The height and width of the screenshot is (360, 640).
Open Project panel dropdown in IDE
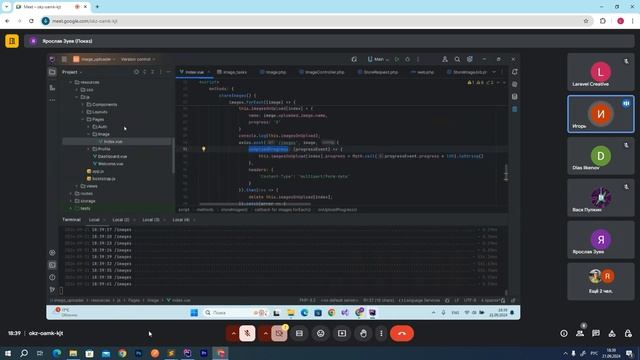click(72, 72)
